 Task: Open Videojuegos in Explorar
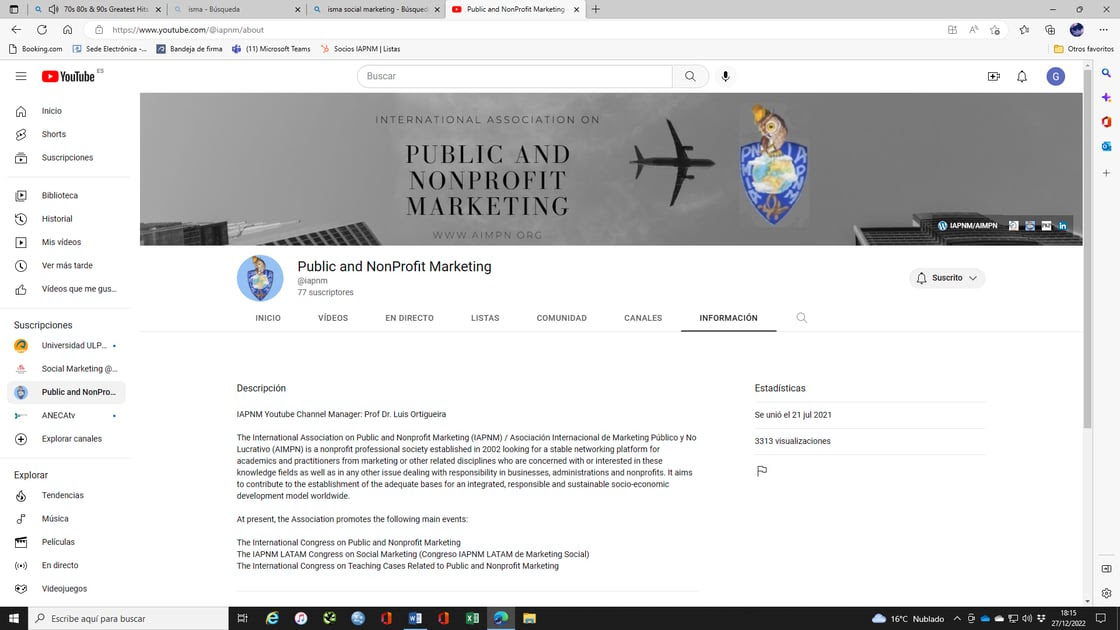coord(66,589)
